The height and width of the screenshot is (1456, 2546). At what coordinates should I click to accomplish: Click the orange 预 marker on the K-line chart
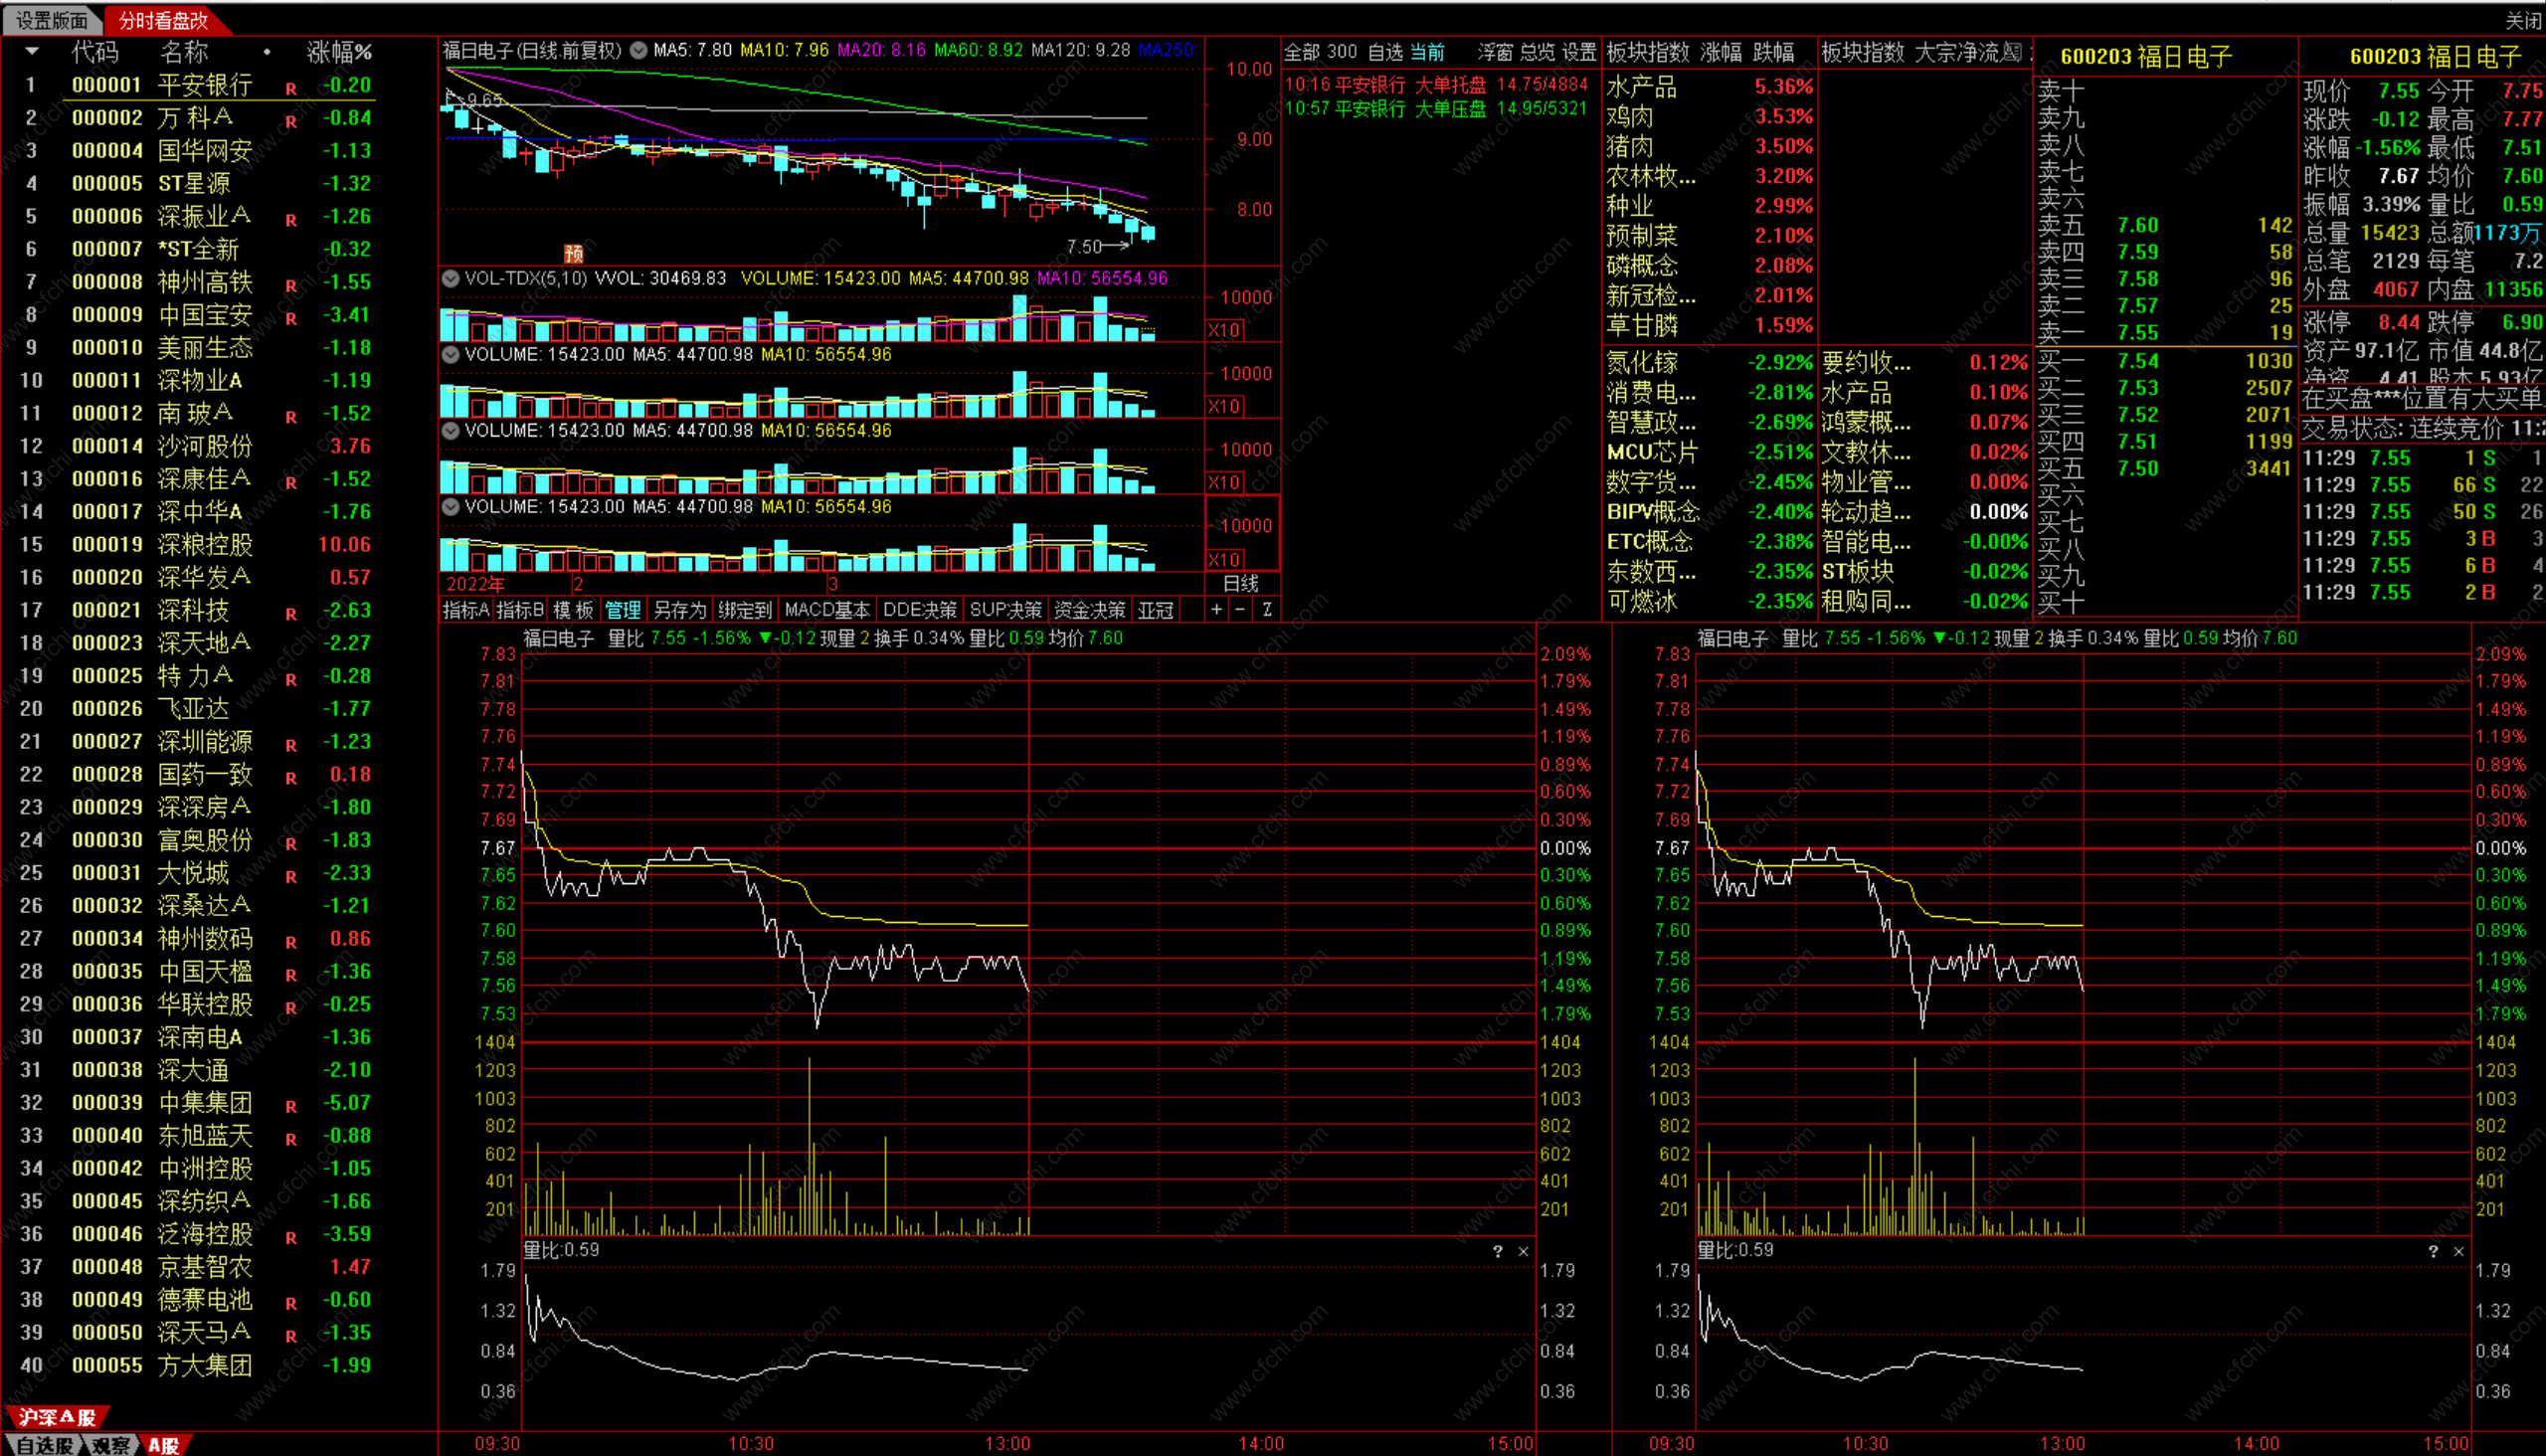coord(574,253)
